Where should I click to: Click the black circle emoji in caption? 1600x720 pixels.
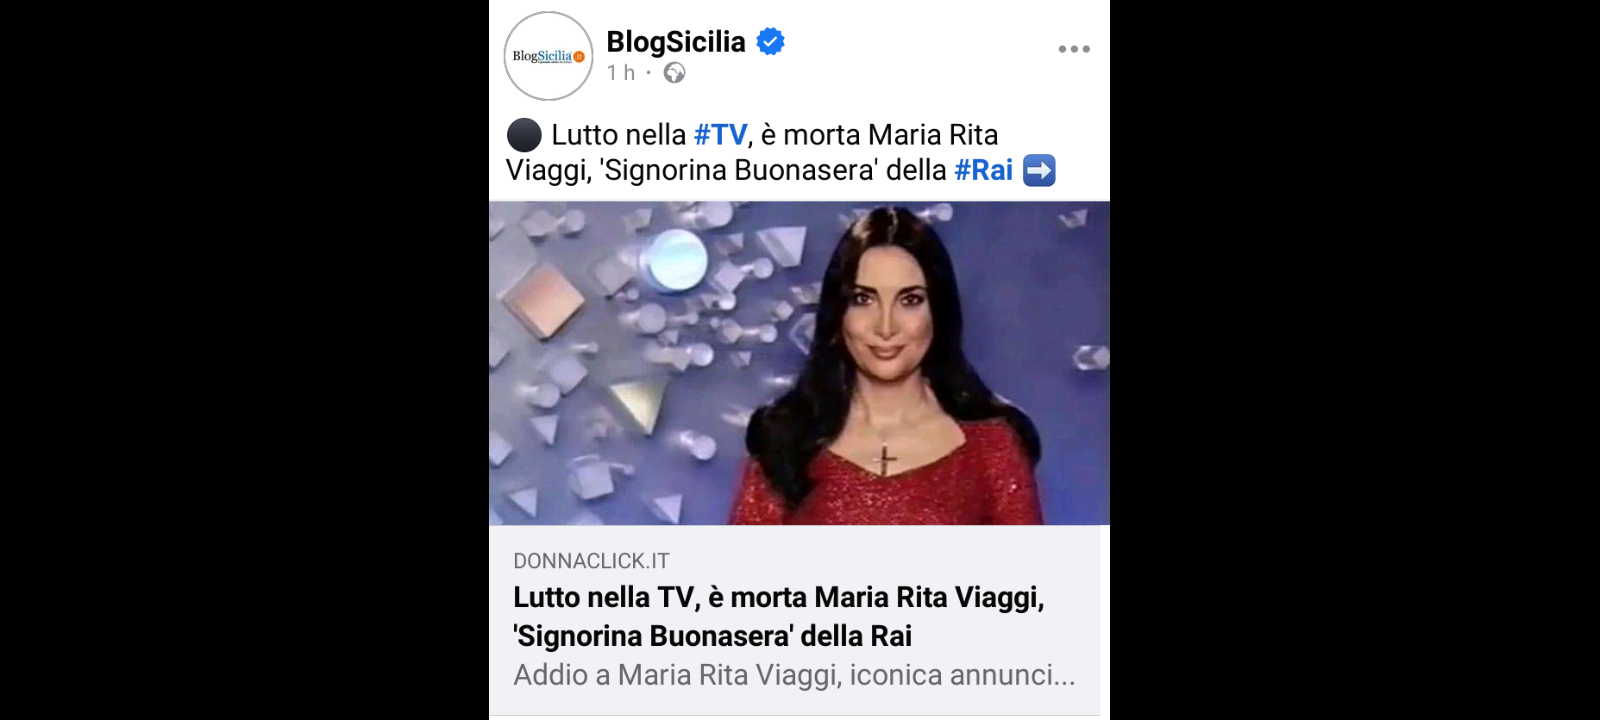524,135
